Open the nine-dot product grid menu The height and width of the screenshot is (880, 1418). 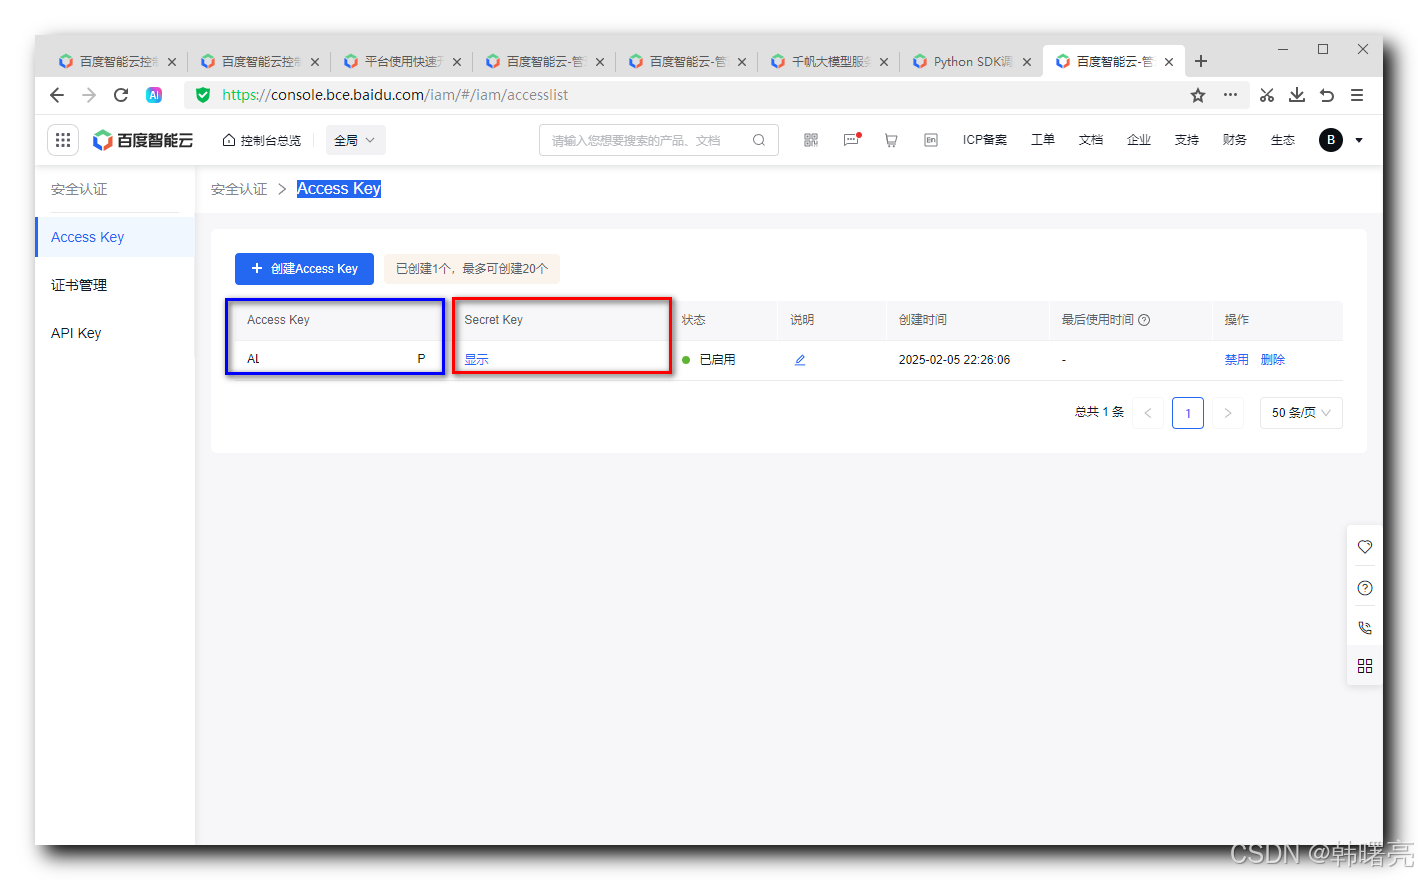[63, 140]
